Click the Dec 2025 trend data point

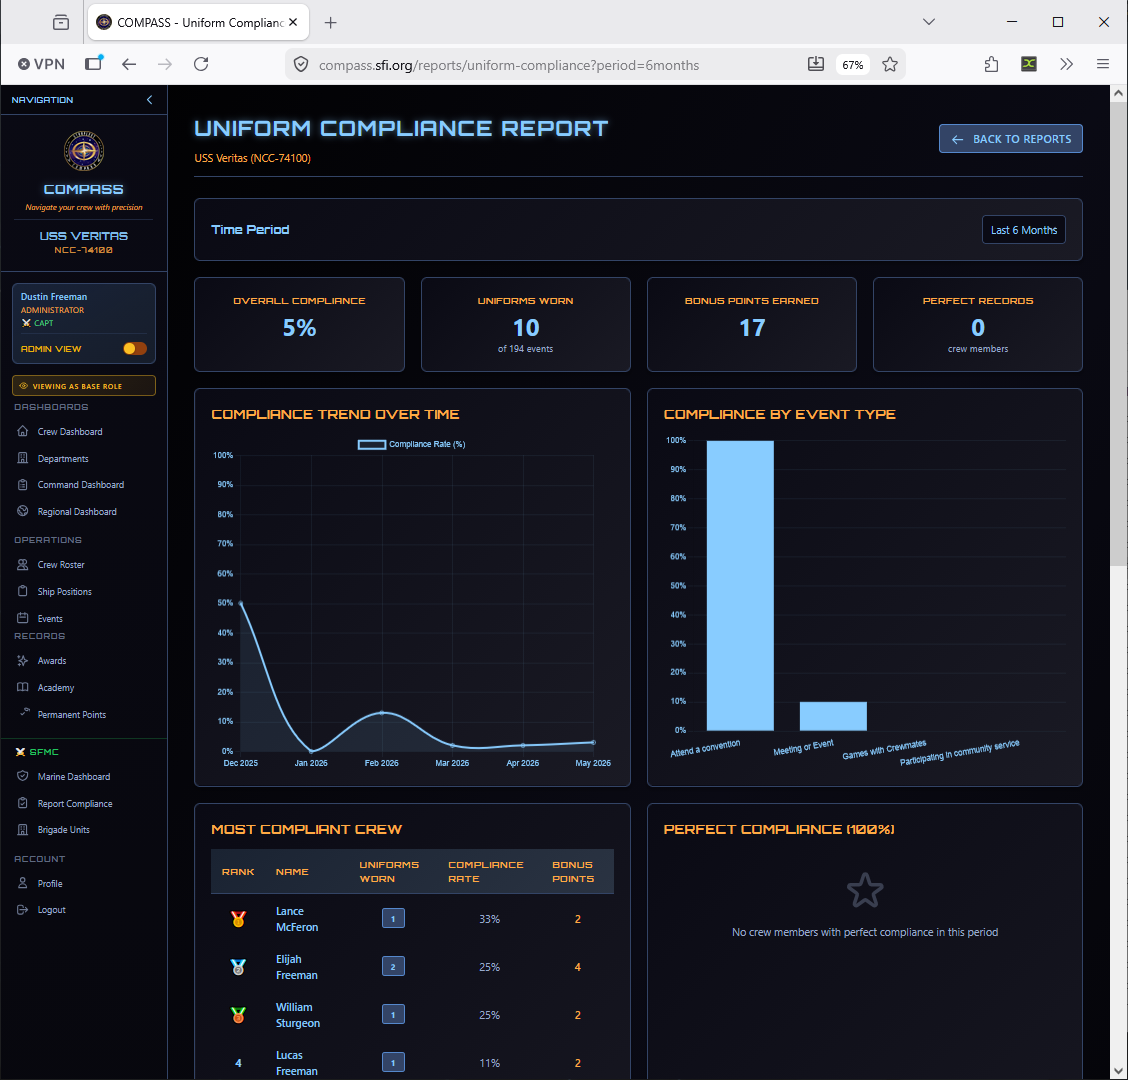coord(240,603)
